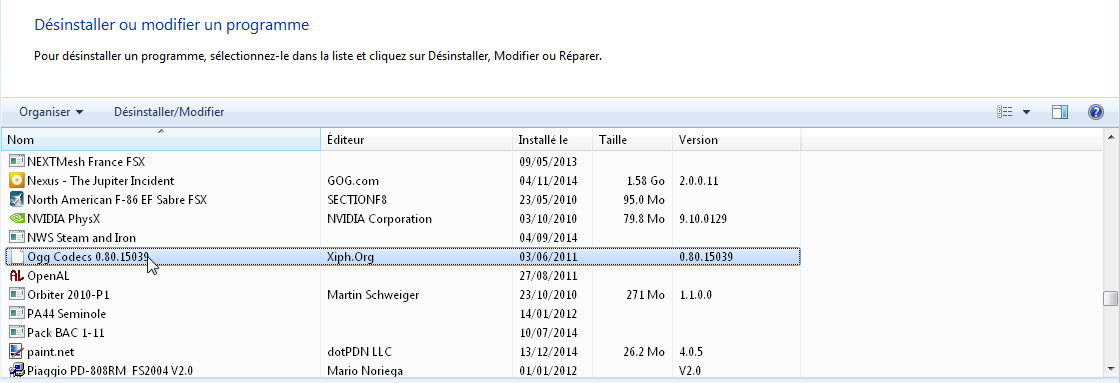This screenshot has height=383, width=1120.
Task: Select the paint.net program name
Action: coord(51,352)
